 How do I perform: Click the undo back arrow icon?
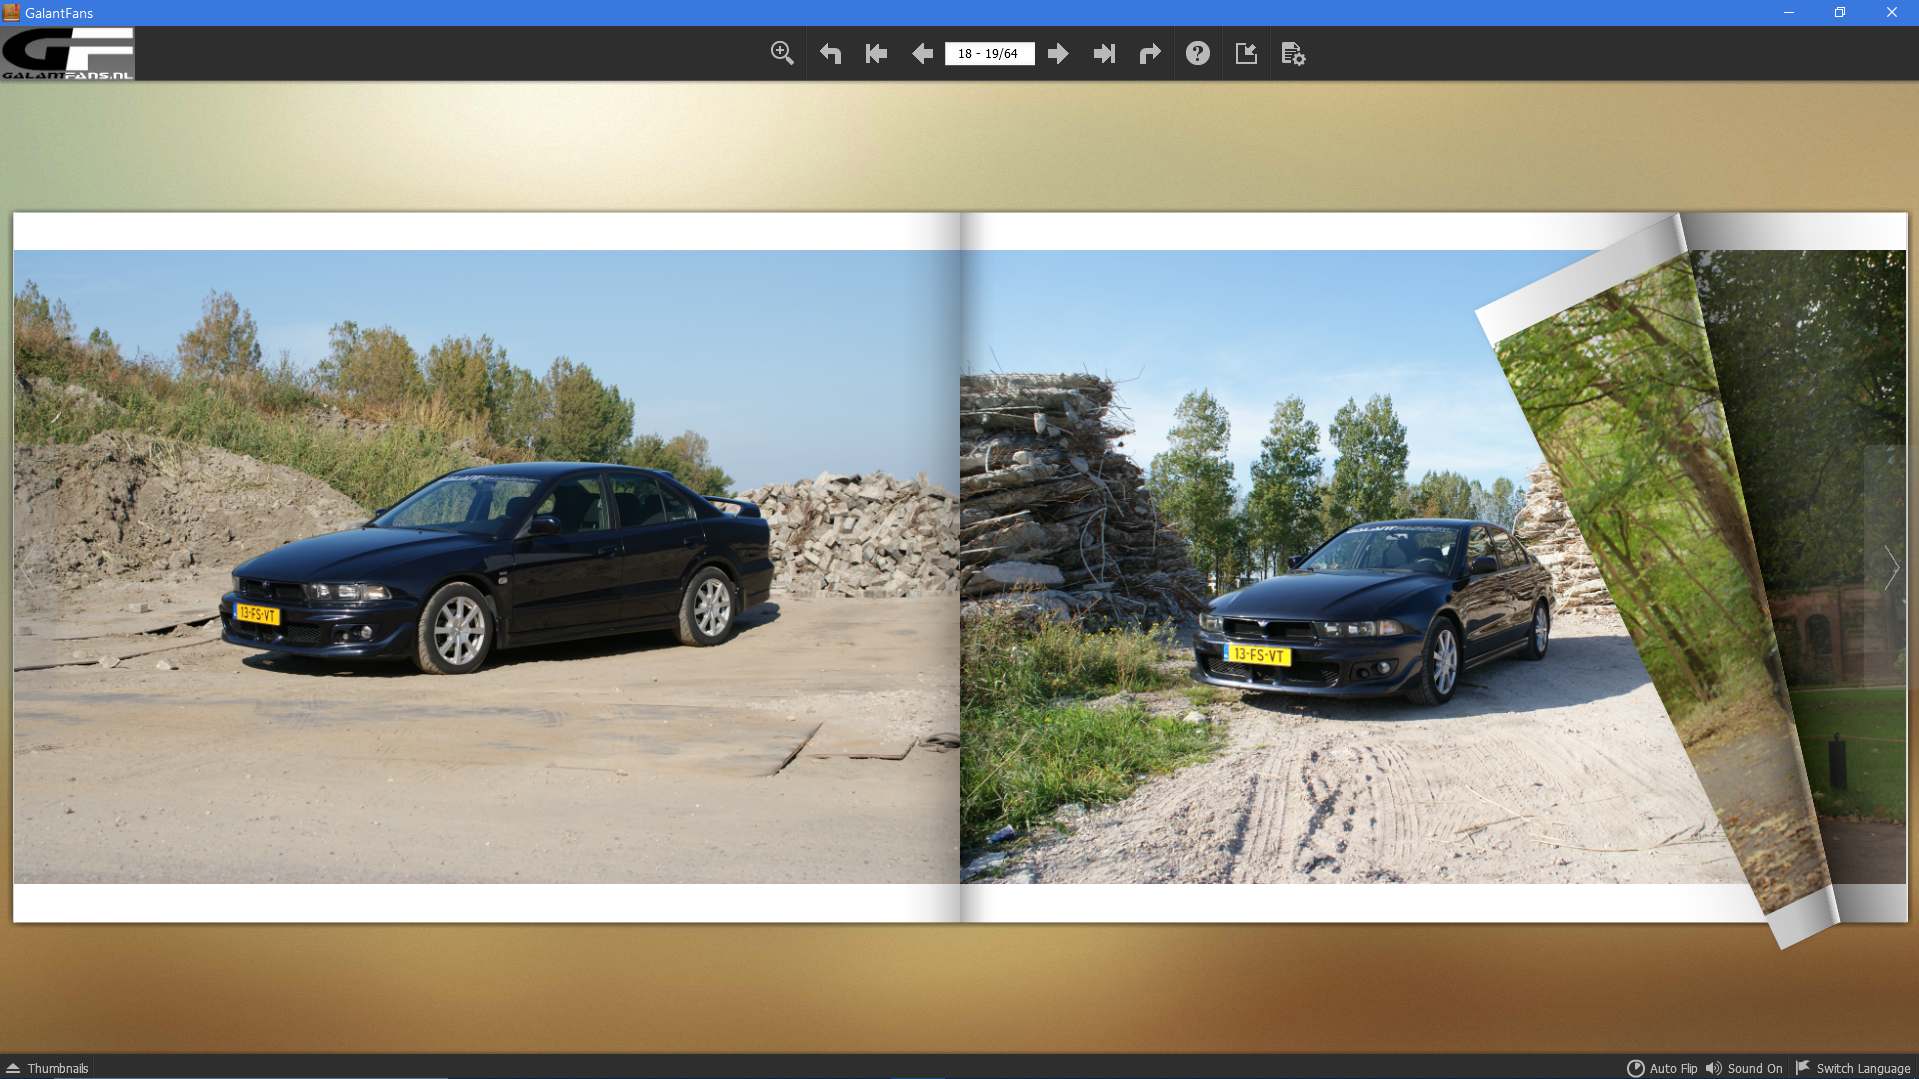[x=830, y=54]
